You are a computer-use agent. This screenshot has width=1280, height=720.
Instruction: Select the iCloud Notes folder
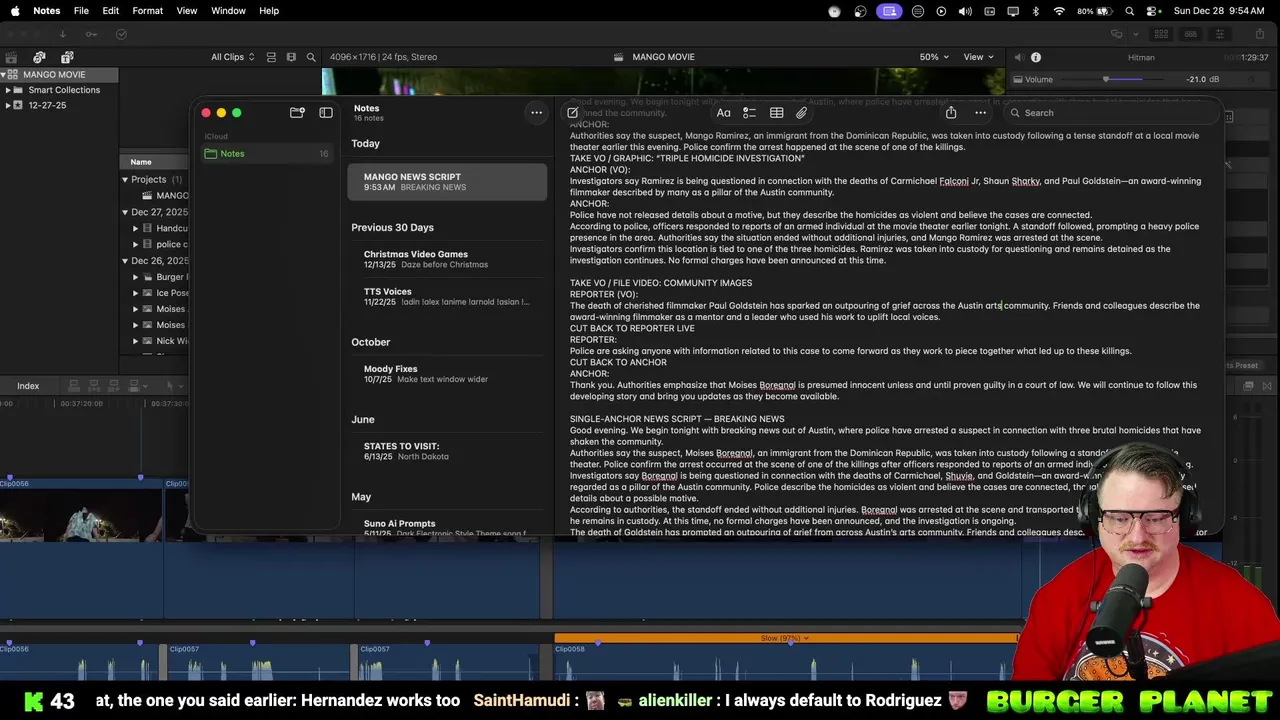(266, 154)
